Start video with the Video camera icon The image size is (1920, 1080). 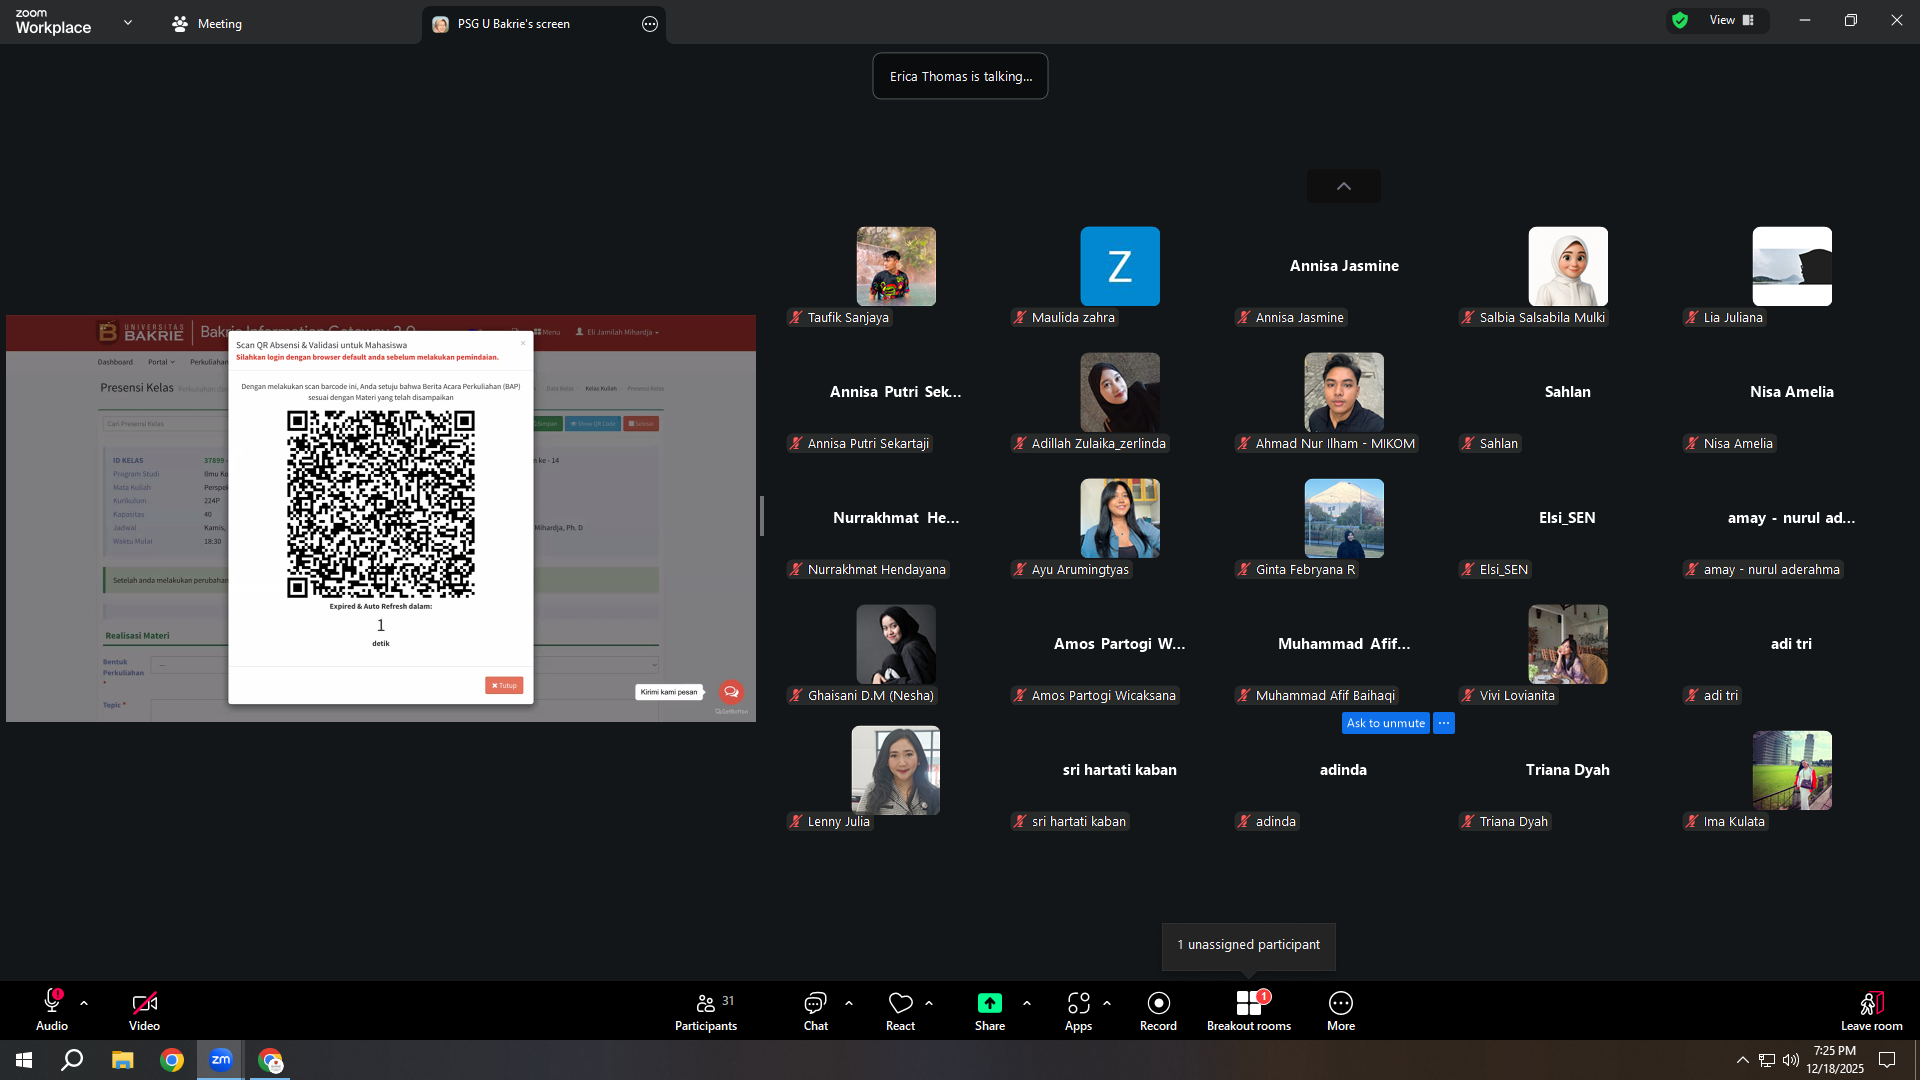[144, 1002]
